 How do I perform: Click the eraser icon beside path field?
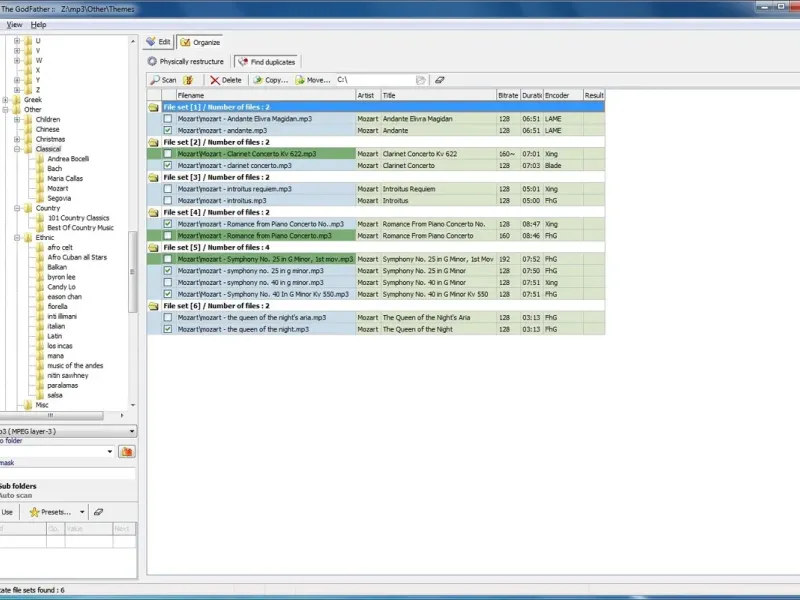coord(439,80)
